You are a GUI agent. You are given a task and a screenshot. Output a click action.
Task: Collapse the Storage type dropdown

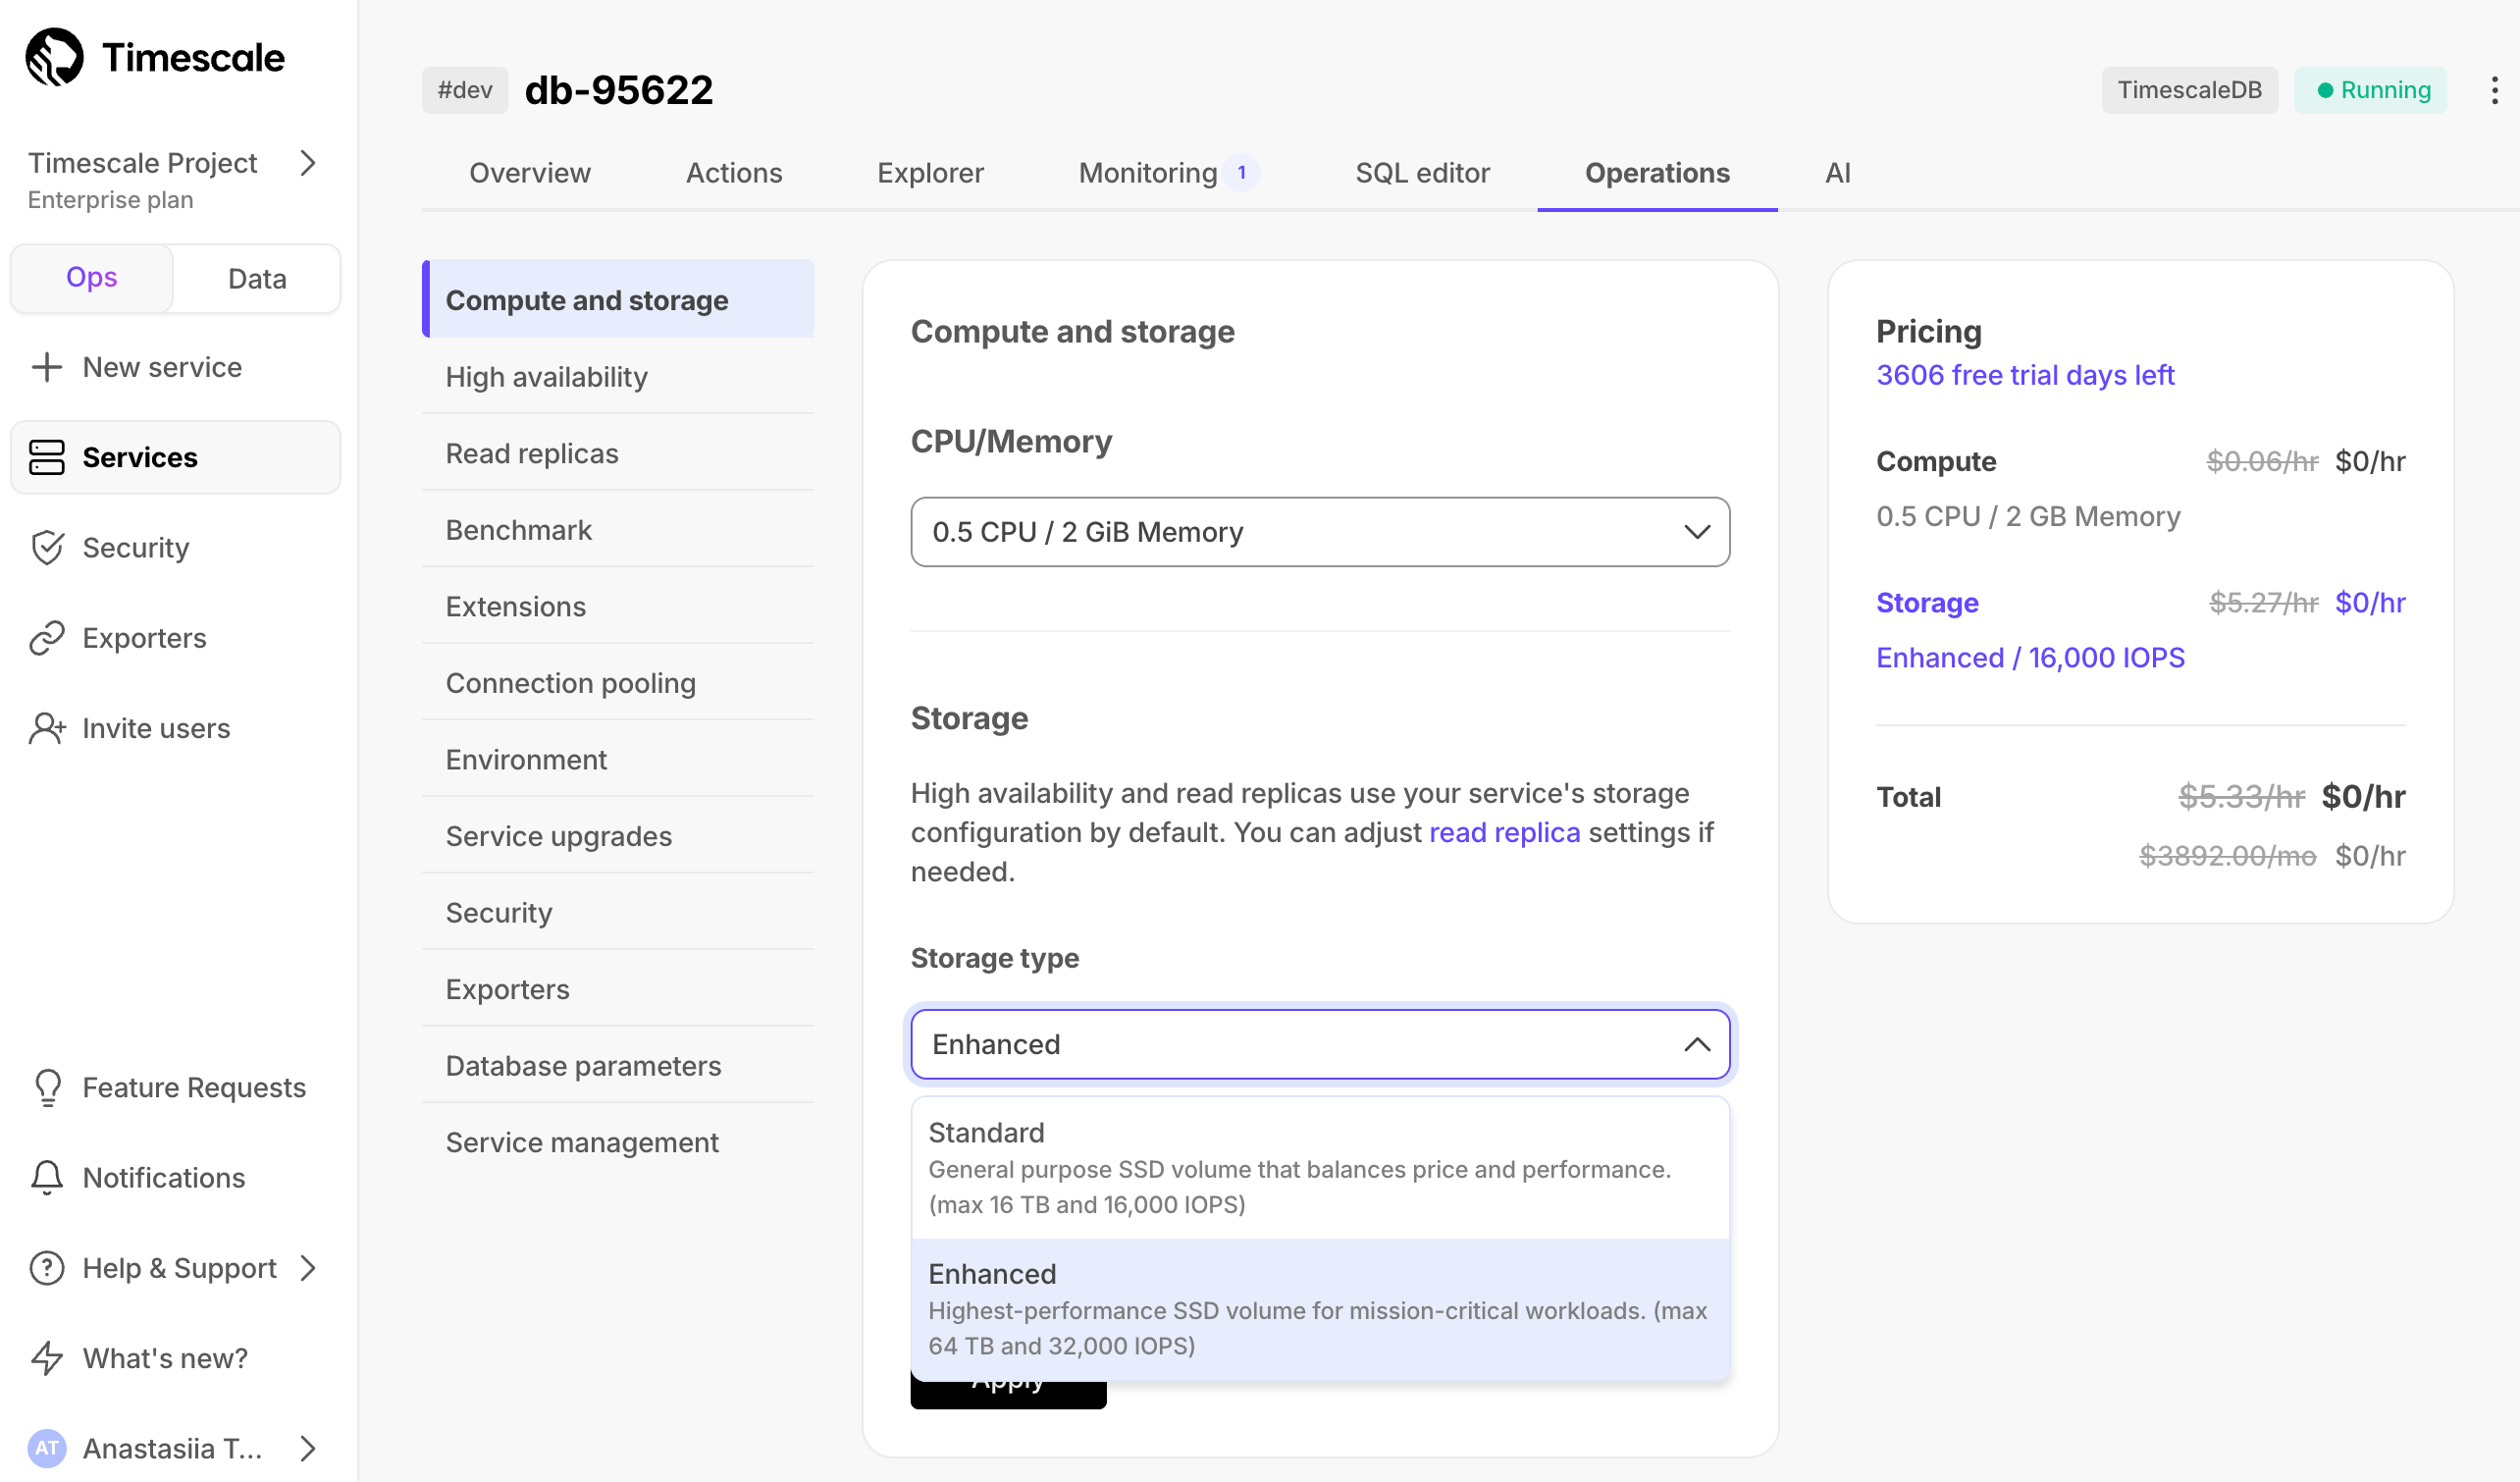(1320, 1044)
